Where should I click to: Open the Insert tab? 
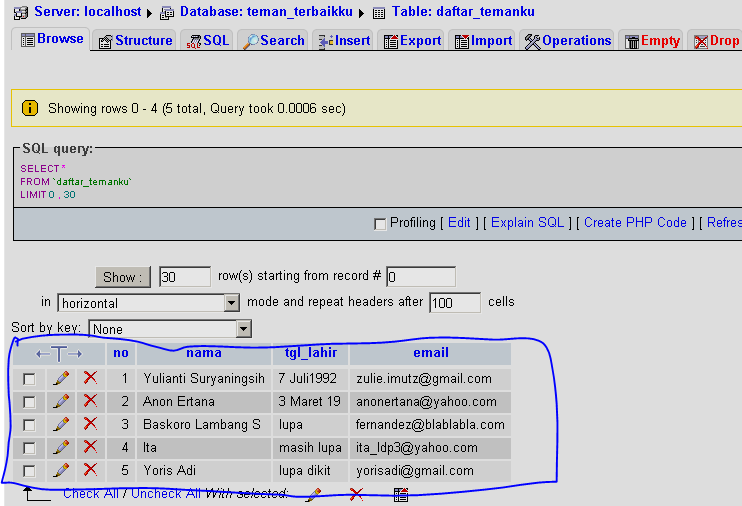(344, 41)
